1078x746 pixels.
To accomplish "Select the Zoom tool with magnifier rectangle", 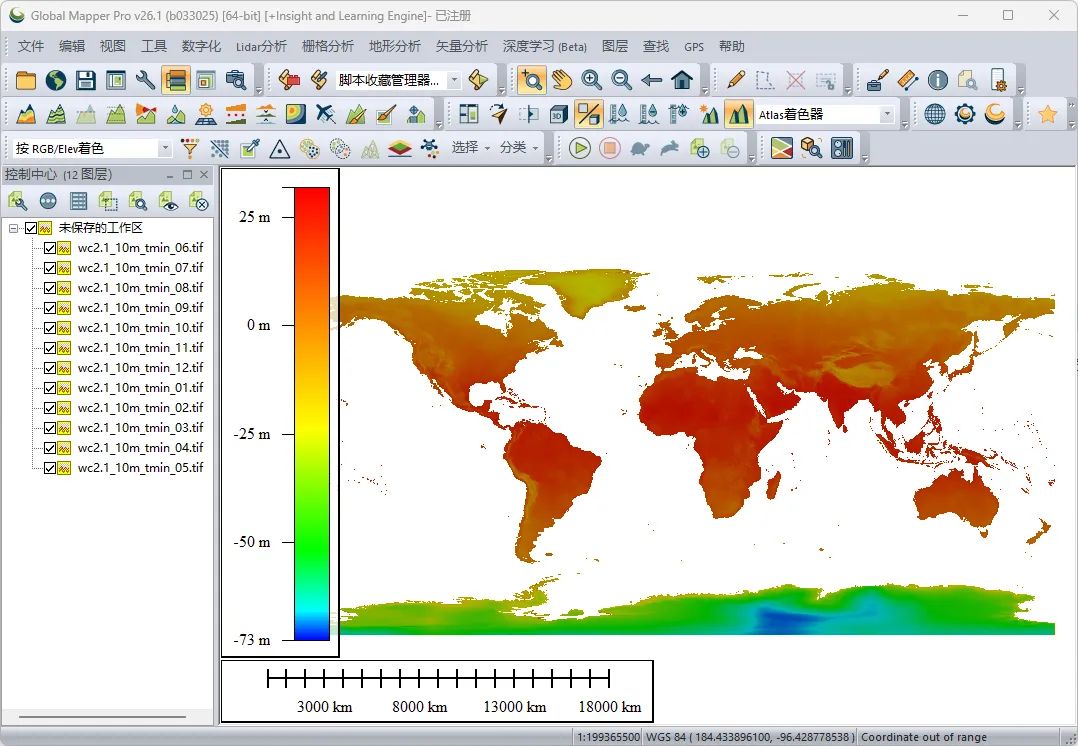I will (x=531, y=80).
